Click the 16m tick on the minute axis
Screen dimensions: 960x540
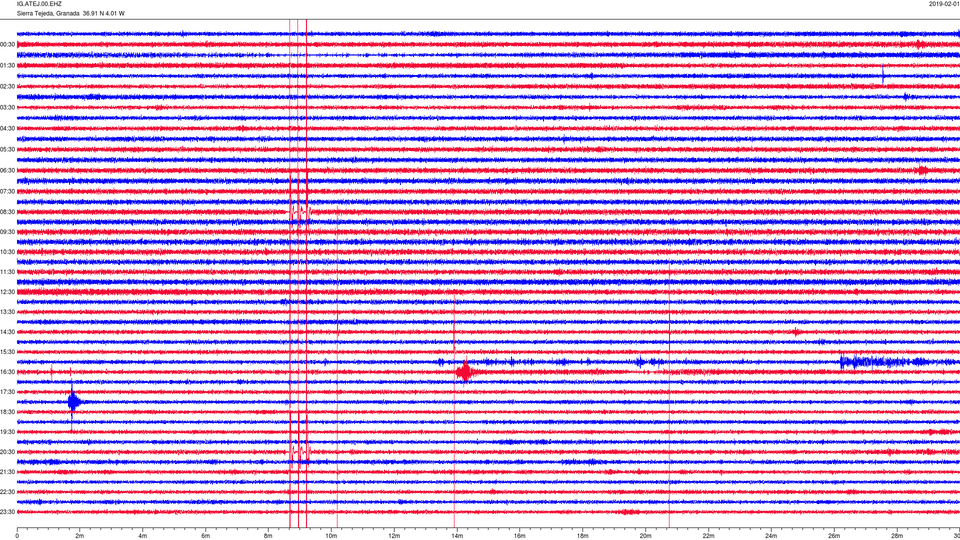[520, 536]
